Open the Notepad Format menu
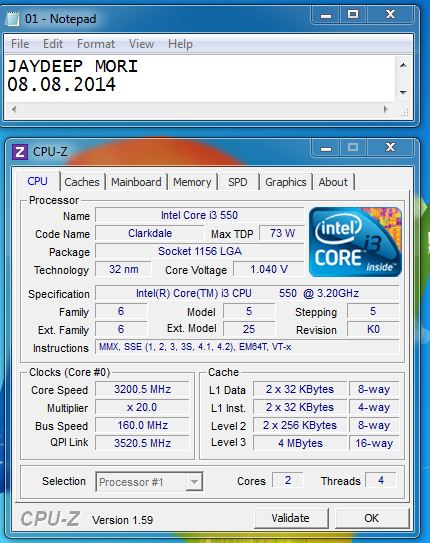Image resolution: width=430 pixels, height=543 pixels. tap(96, 44)
